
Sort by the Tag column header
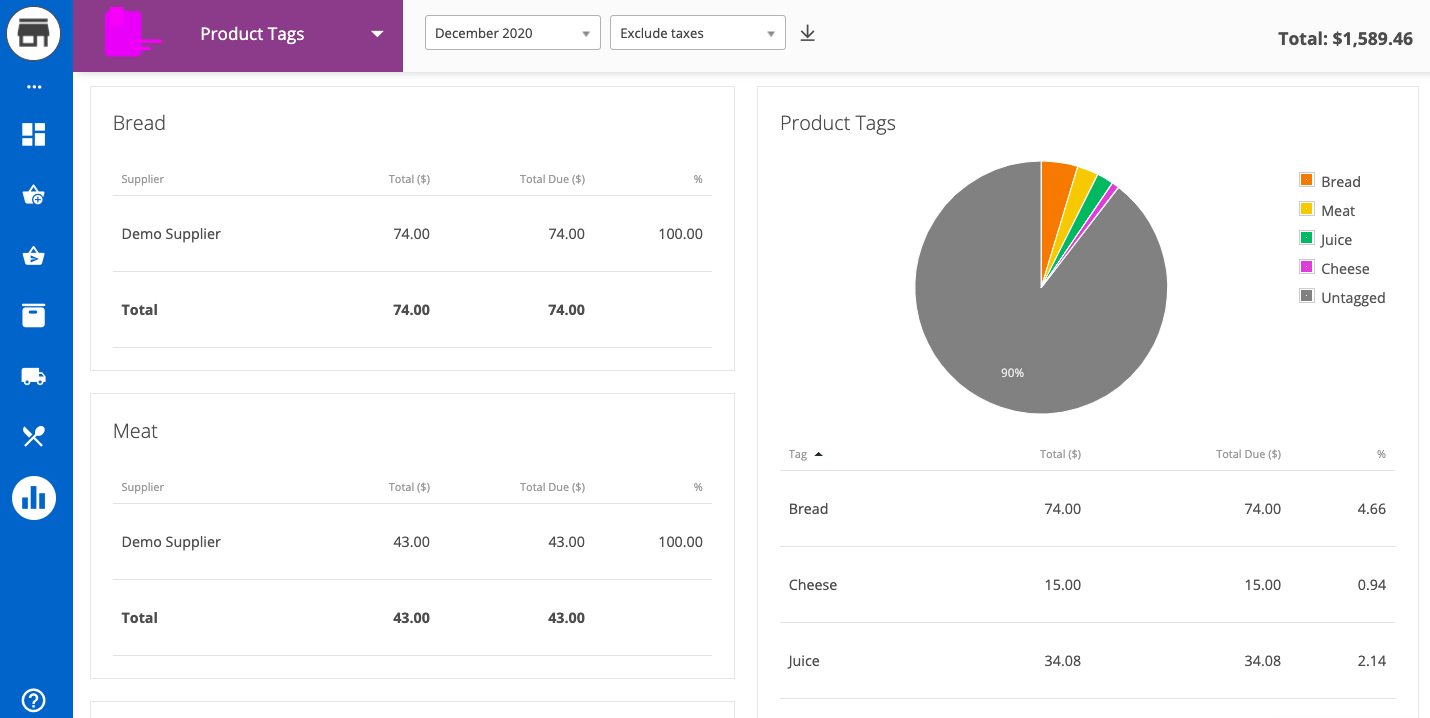tap(805, 454)
